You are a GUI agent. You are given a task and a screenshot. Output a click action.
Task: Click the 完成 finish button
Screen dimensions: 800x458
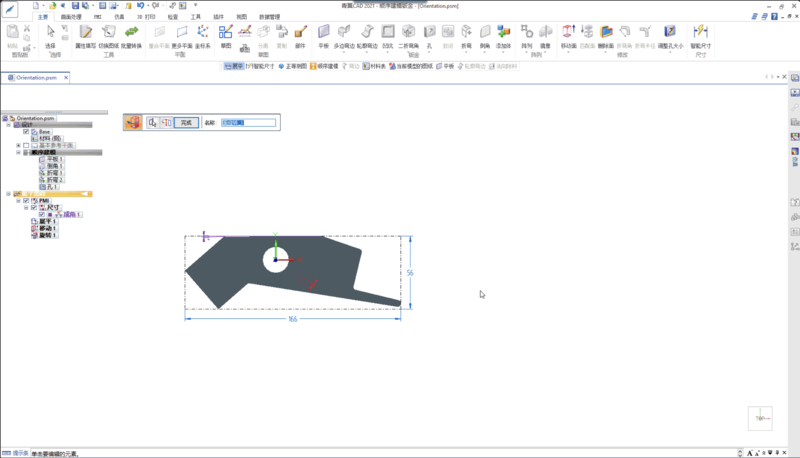tap(186, 122)
